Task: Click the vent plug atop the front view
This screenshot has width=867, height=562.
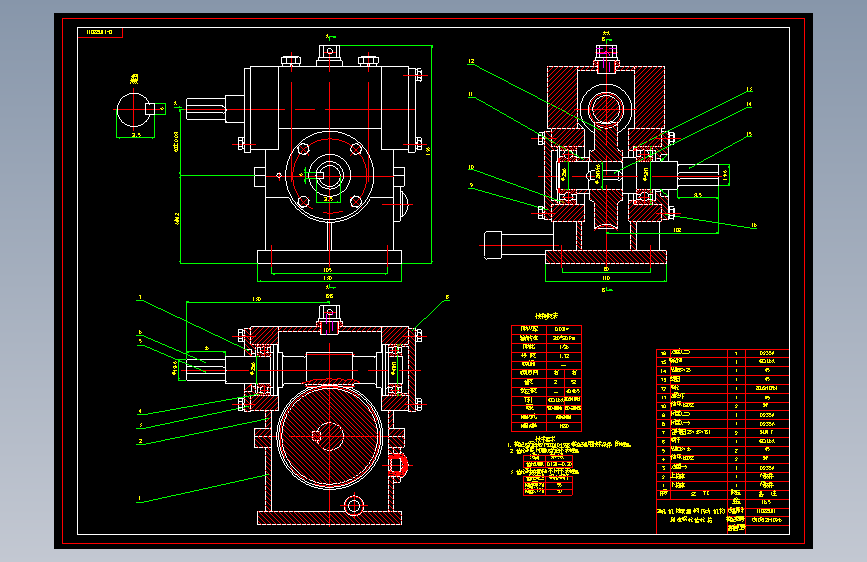Action: (x=330, y=55)
